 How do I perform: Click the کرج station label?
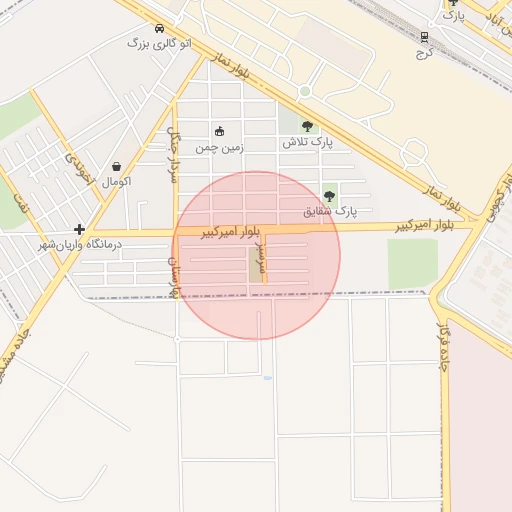pos(424,53)
